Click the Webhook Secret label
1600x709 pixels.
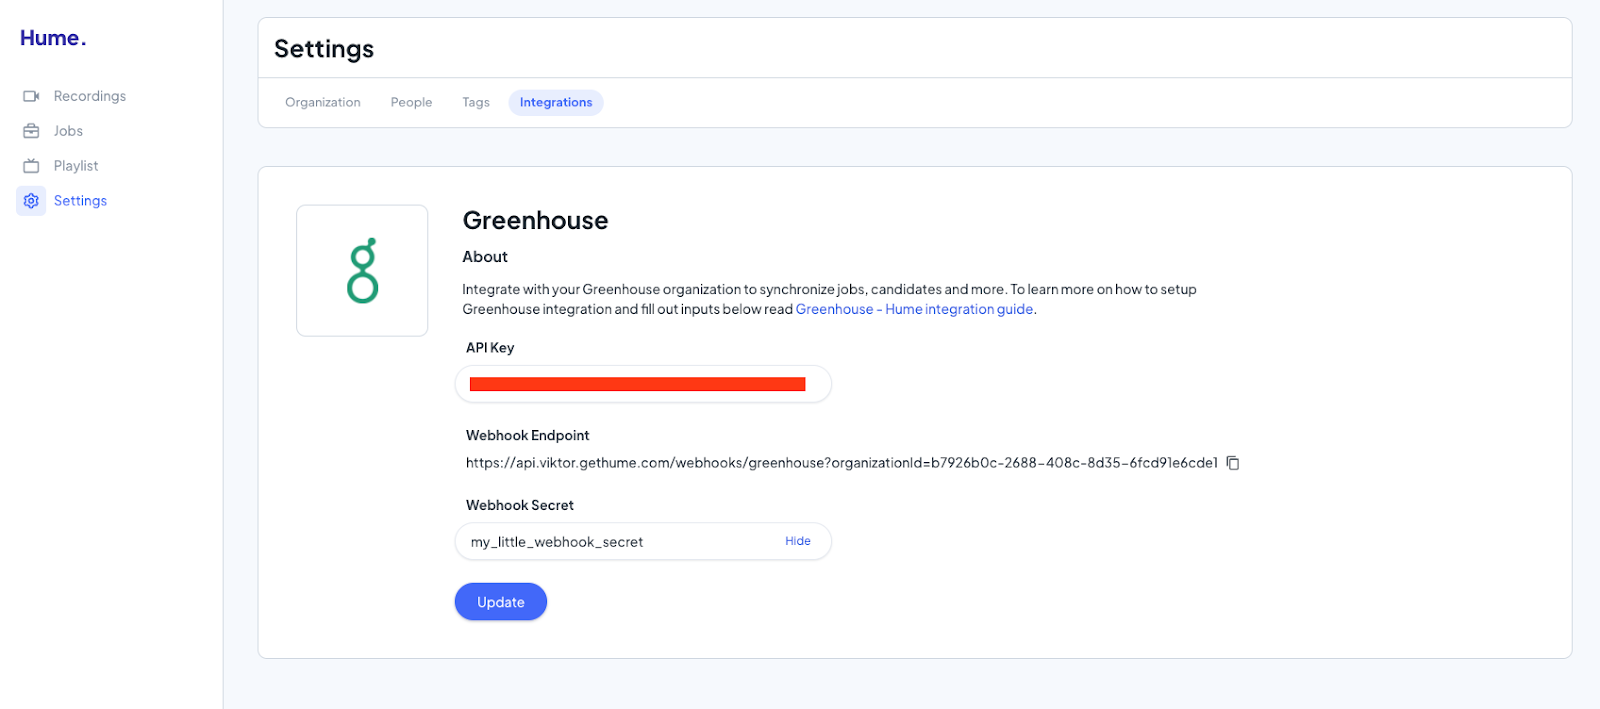tap(520, 505)
